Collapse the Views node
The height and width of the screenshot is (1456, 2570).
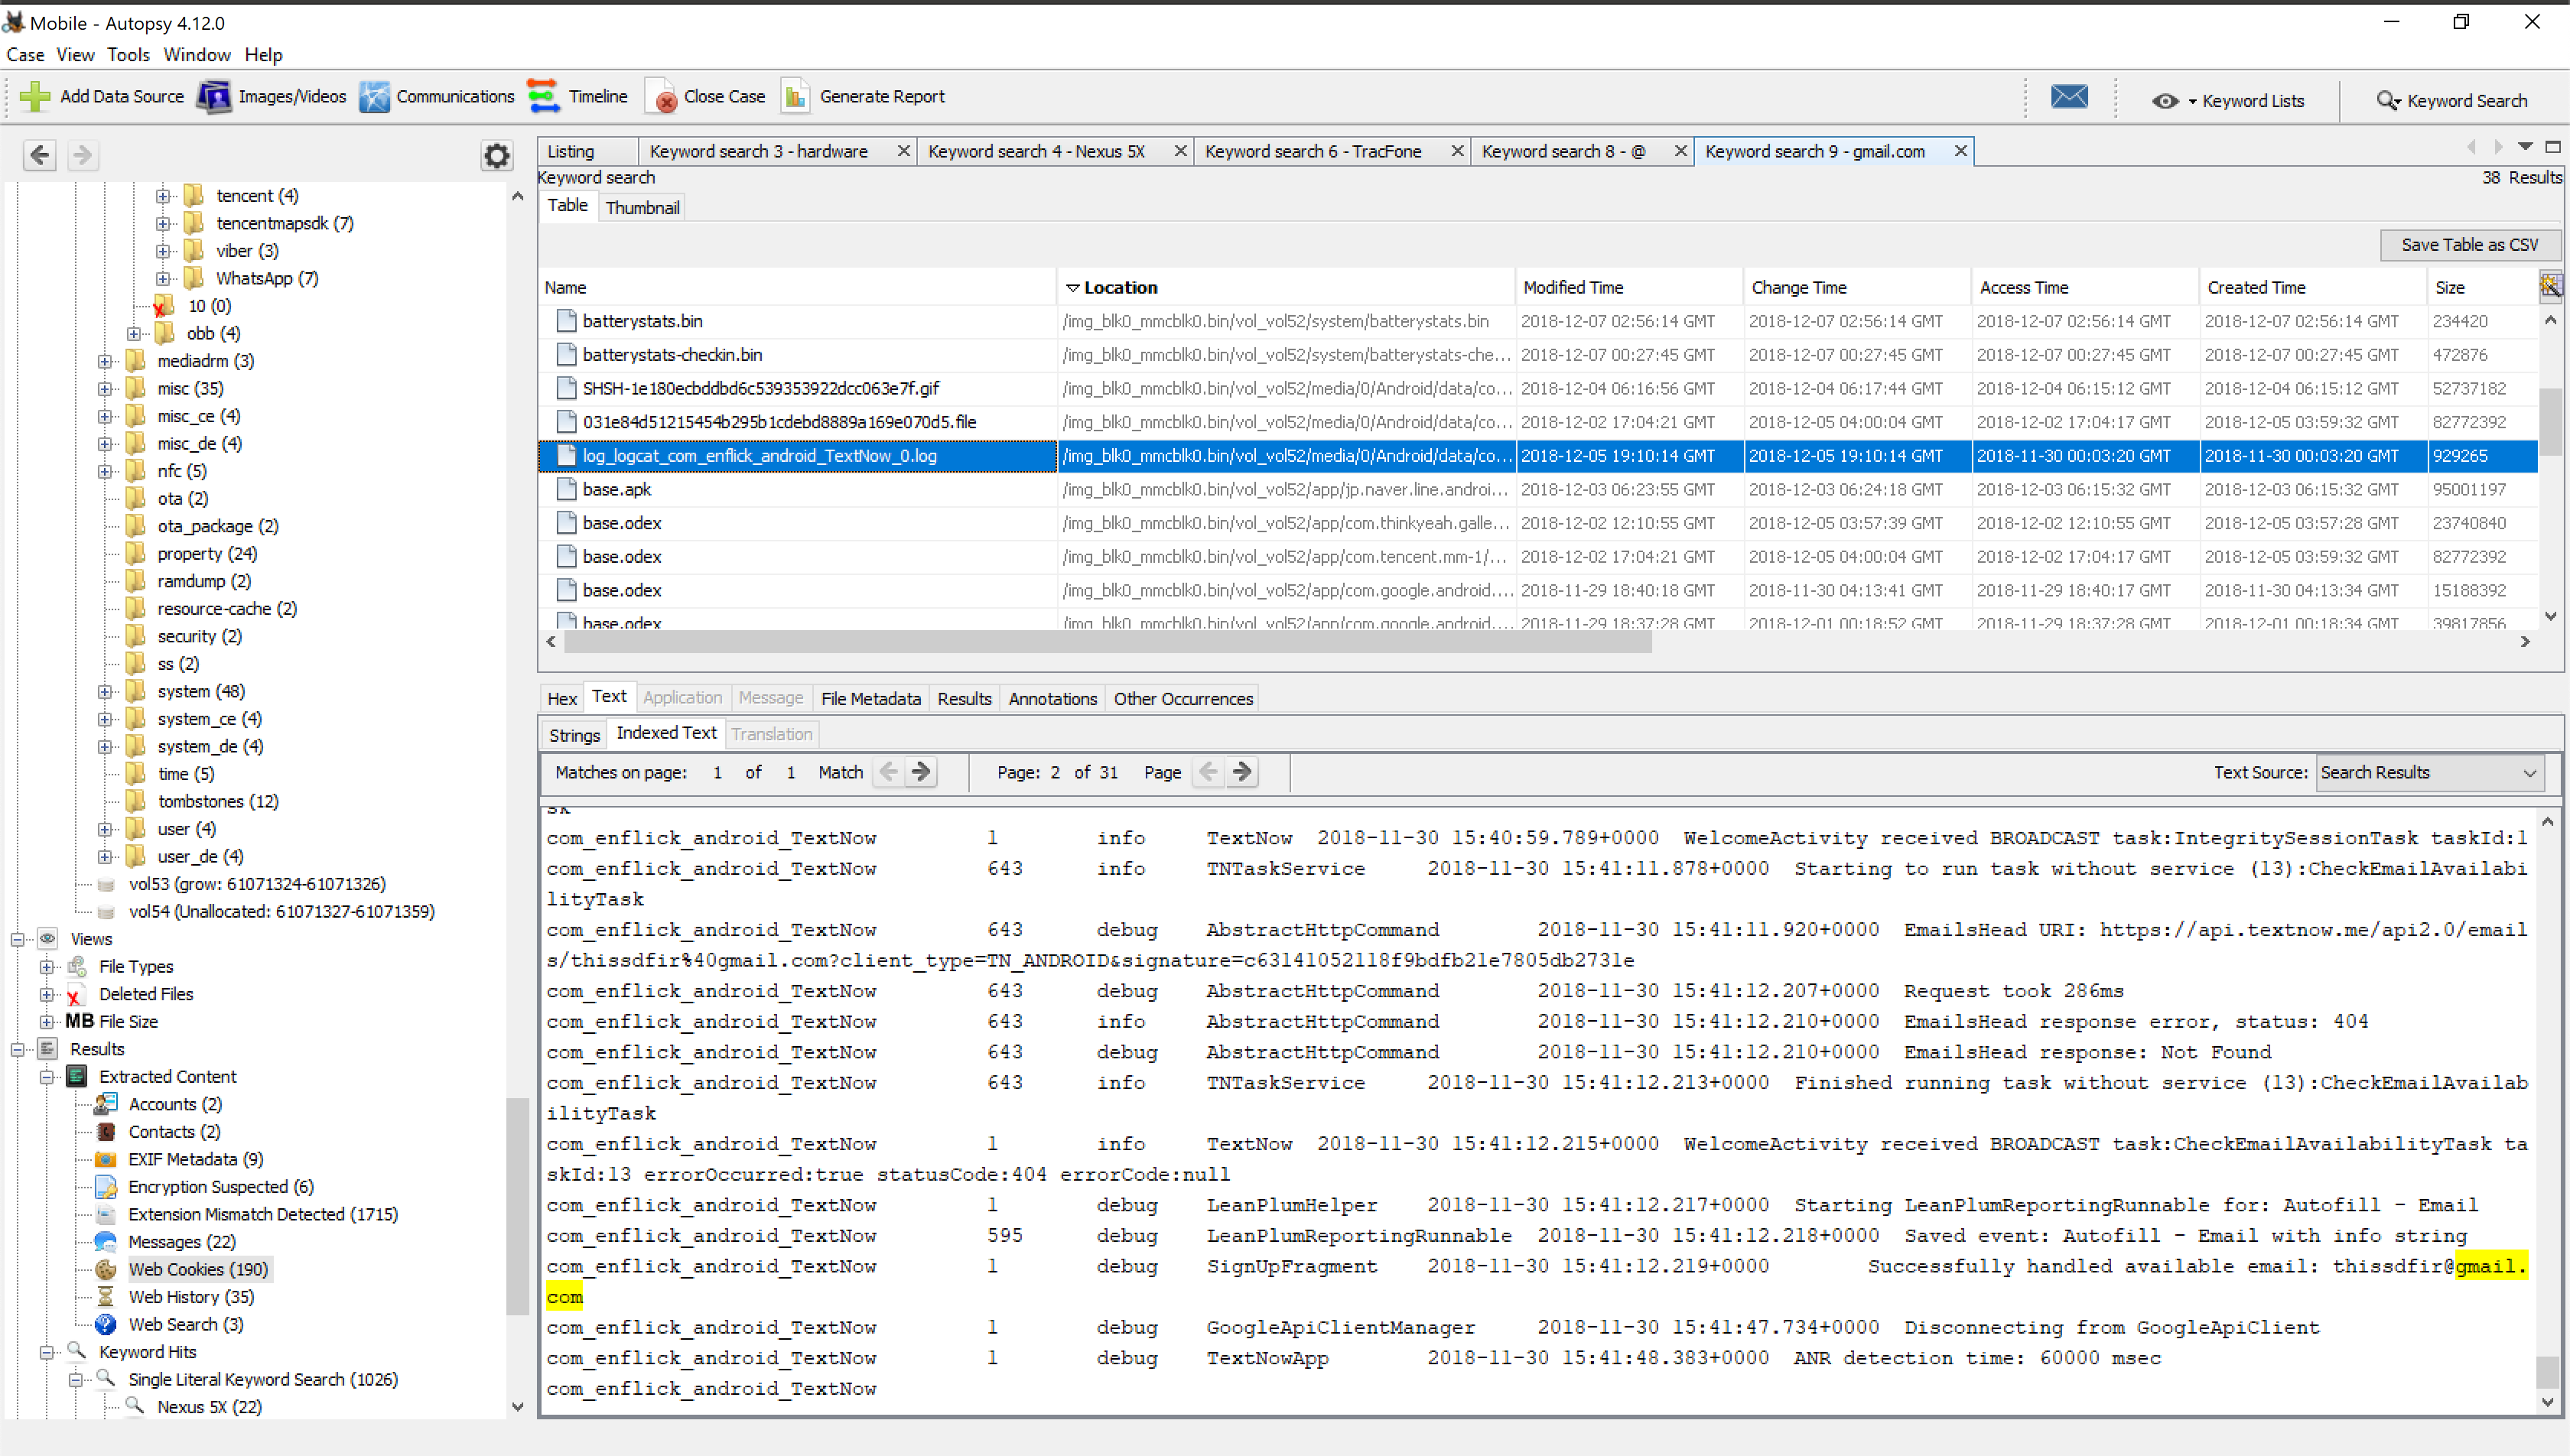click(17, 940)
